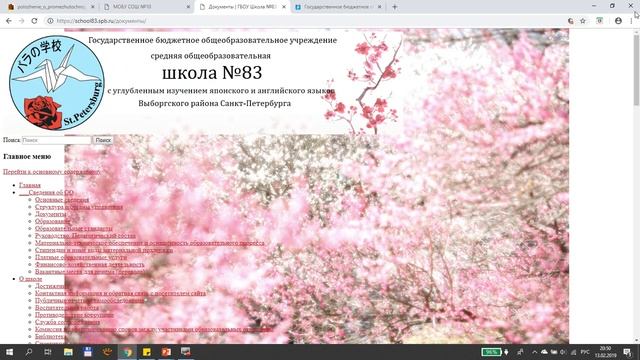
Task: Open the 'Материально-техническое обеспечение' link
Action: pyautogui.click(x=149, y=243)
